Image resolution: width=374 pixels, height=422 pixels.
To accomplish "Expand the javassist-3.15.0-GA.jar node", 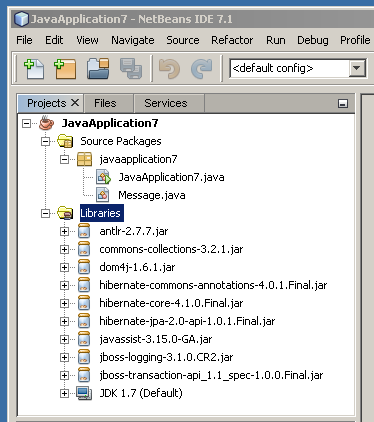I will click(x=64, y=340).
